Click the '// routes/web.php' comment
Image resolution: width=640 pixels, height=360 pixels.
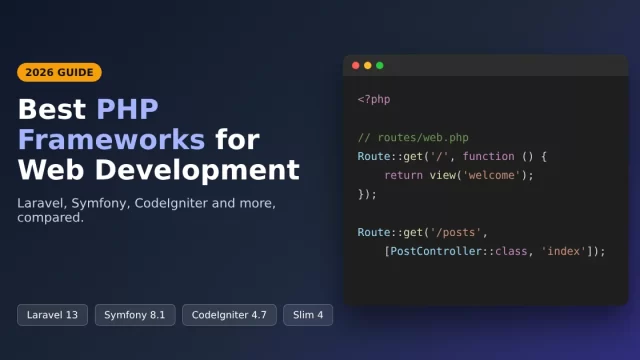[413, 138]
